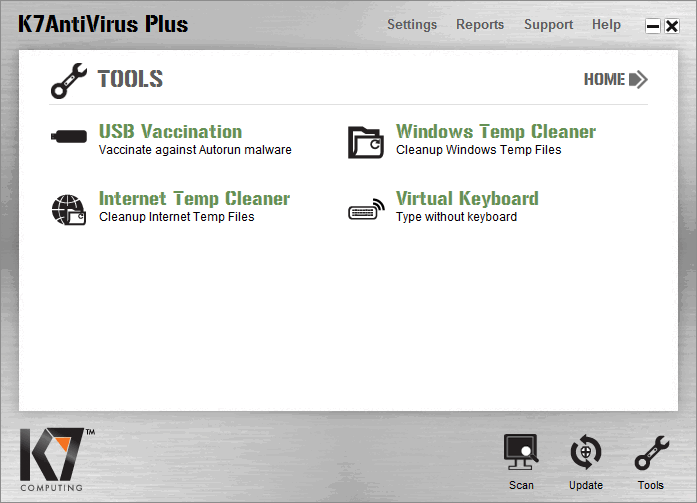This screenshot has height=503, width=697.
Task: Click the Windows Temp Cleaner folder icon
Action: click(365, 142)
